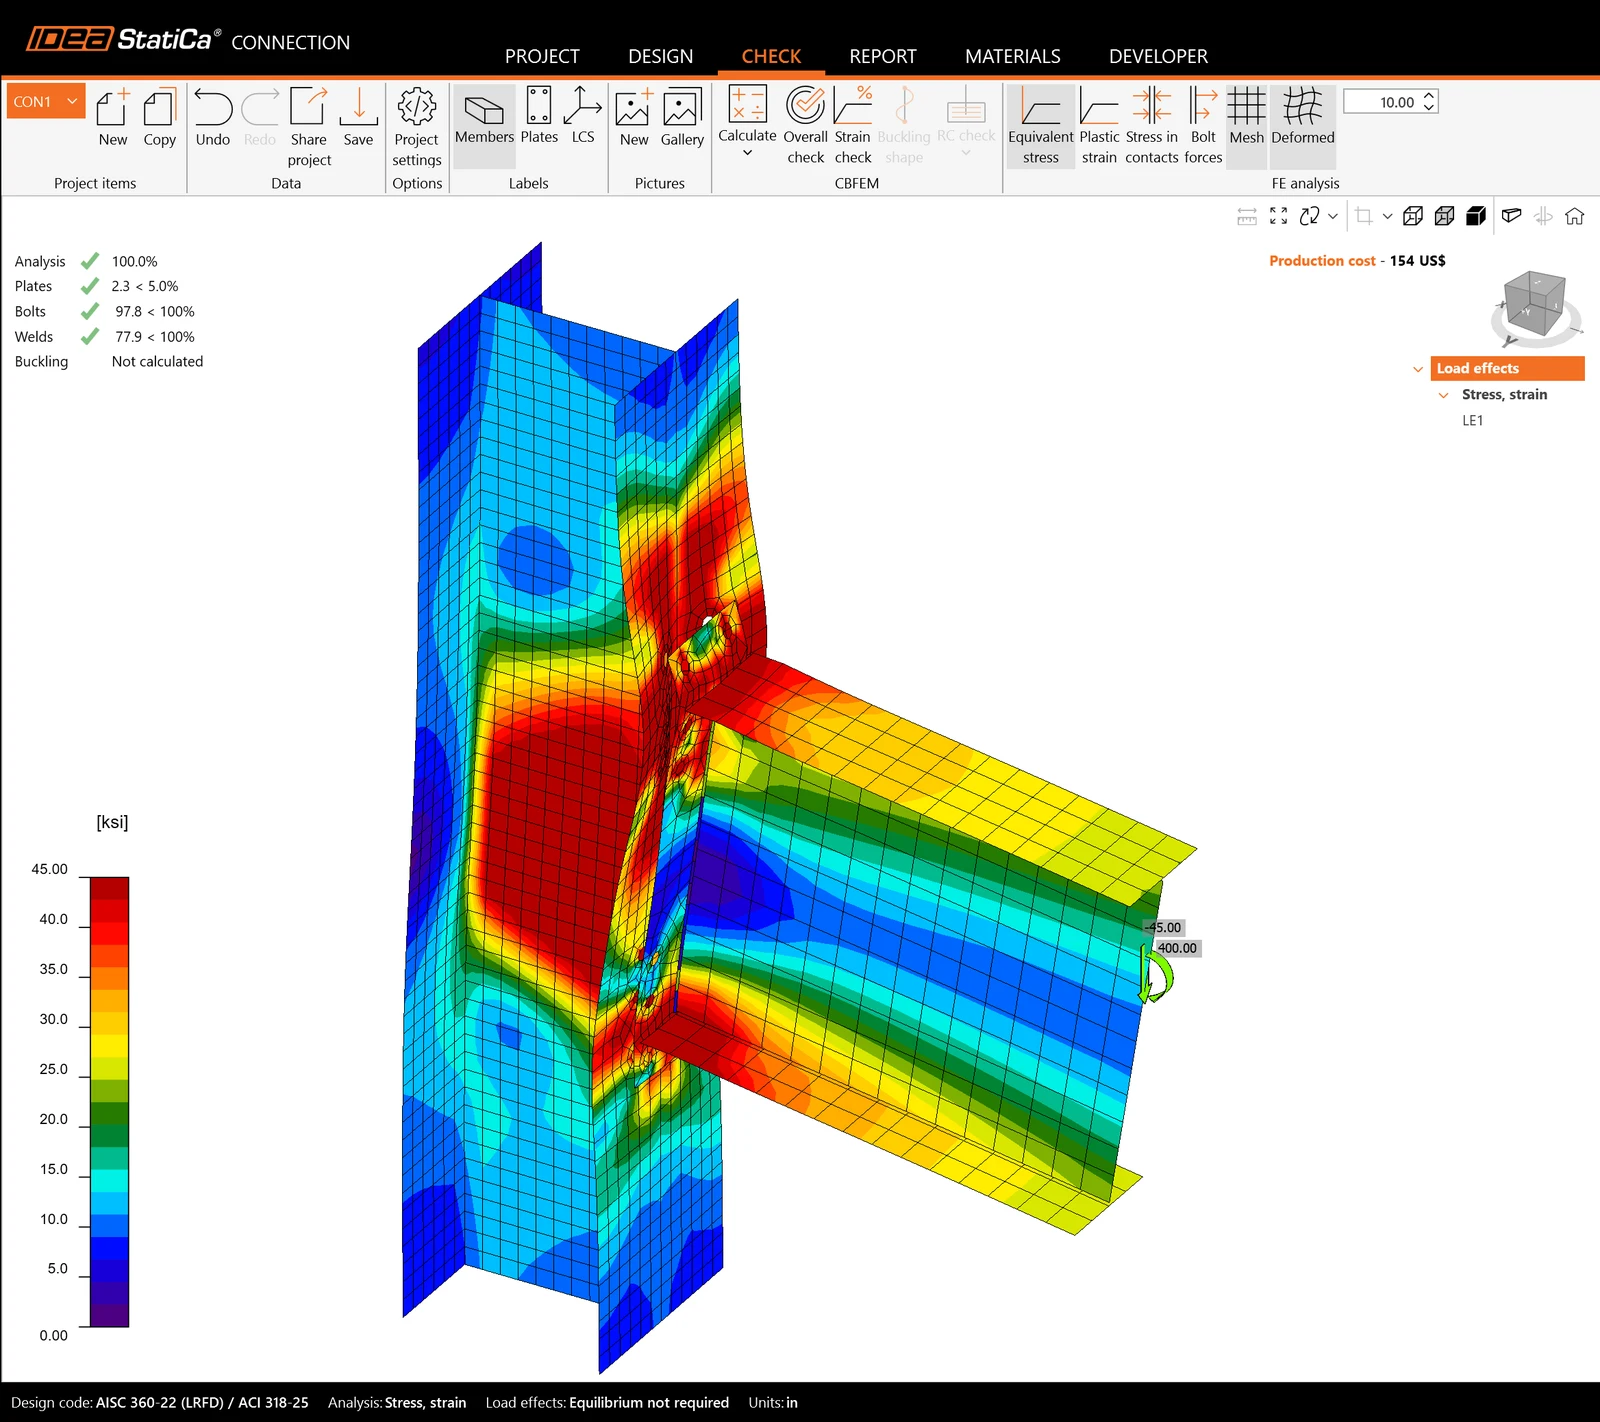
Task: Click the dimension ruler view icon
Action: tap(1247, 216)
